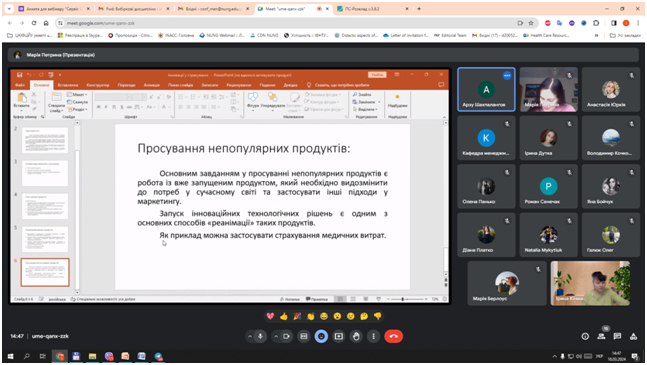Open options on the tile with the A avatar
This screenshot has height=365, width=647.
tap(507, 75)
